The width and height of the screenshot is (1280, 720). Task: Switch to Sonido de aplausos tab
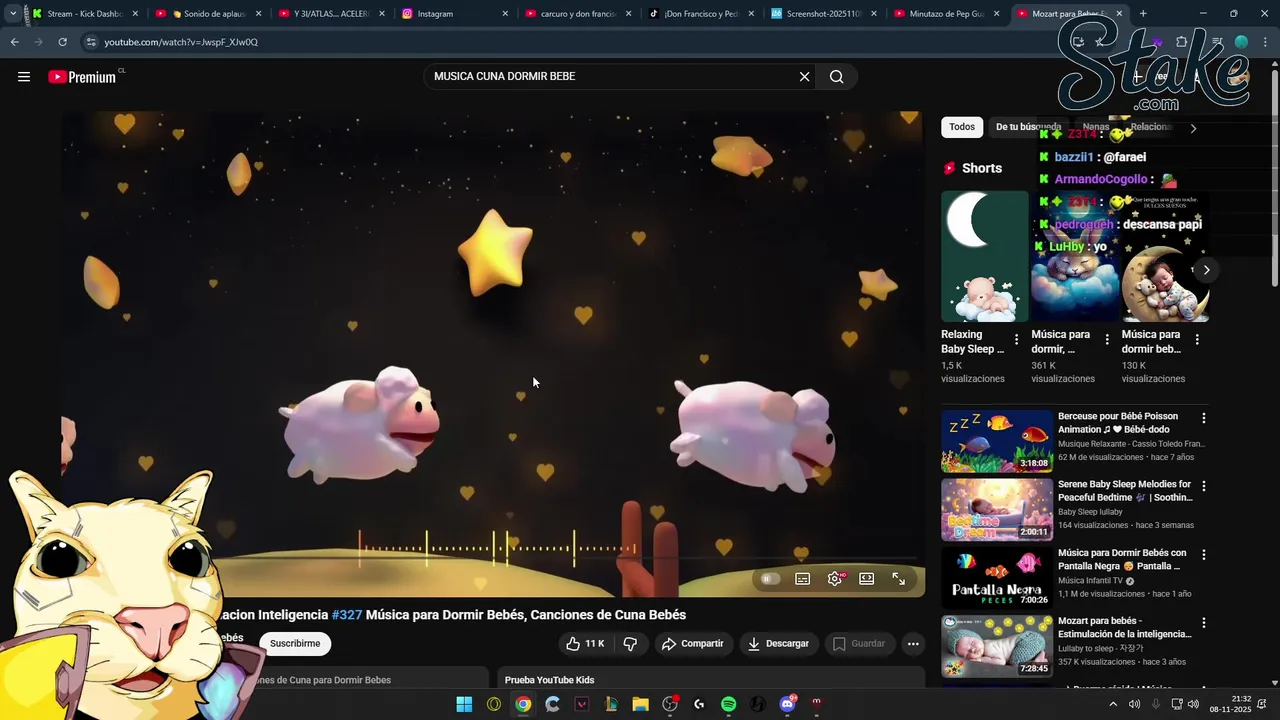click(209, 14)
